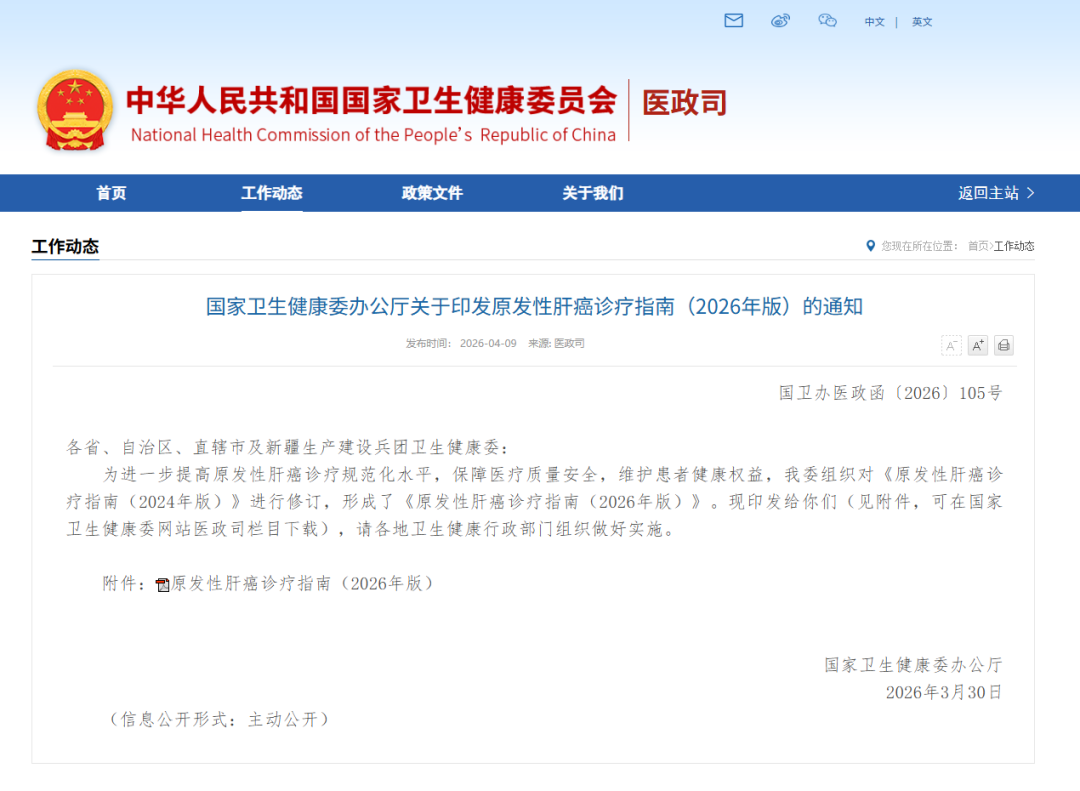Open the email envelope icon
The height and width of the screenshot is (791, 1080).
click(734, 21)
